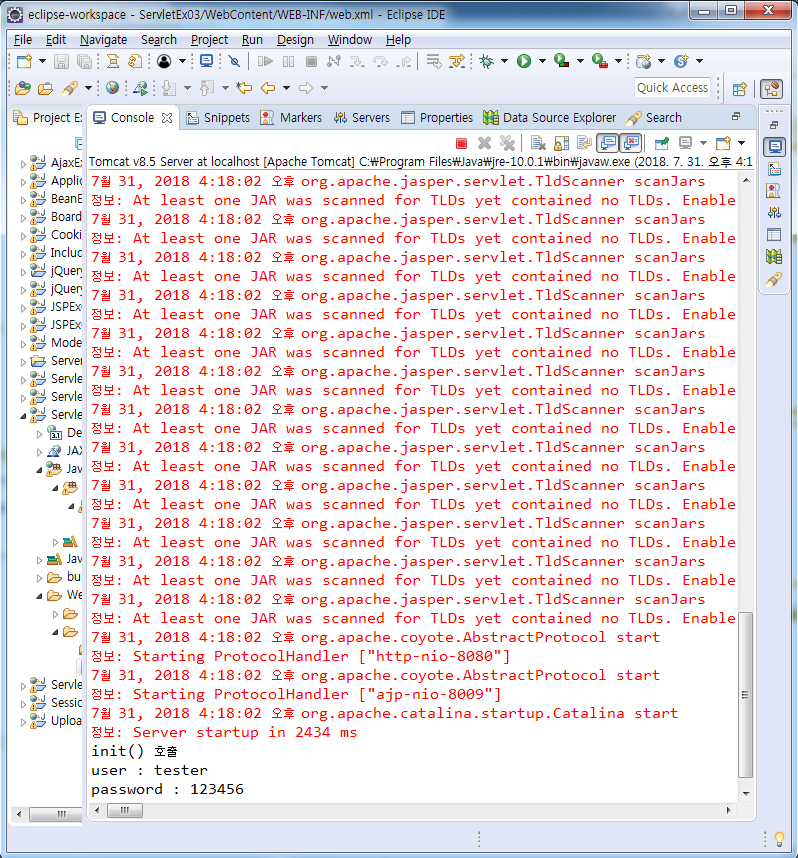
Task: Click the Project Explorer tab
Action: (48, 118)
